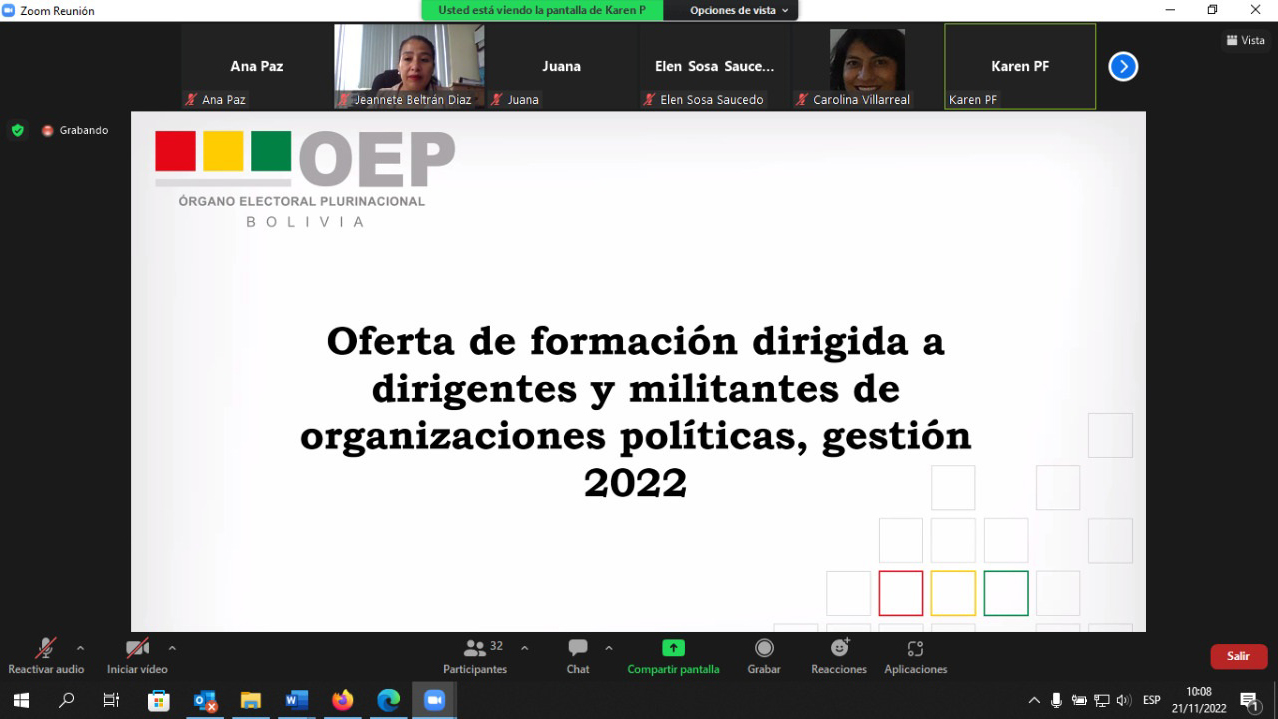
Task: Leave the meeting with Salir
Action: [1238, 656]
